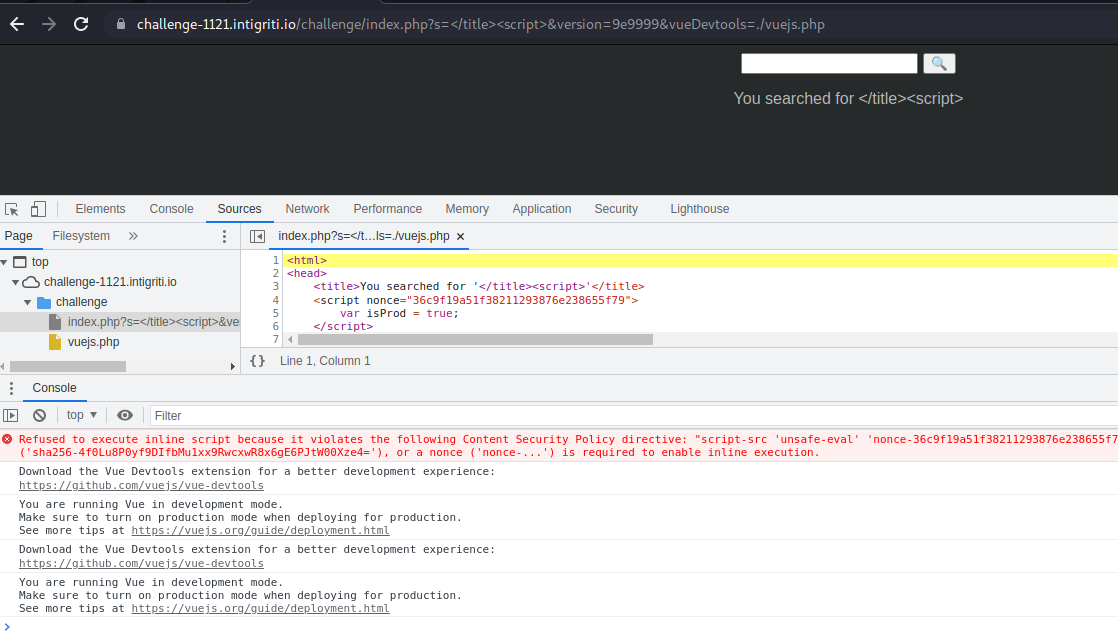Click the console input prompt chevron
Screen dimensions: 1118x635
point(7,626)
